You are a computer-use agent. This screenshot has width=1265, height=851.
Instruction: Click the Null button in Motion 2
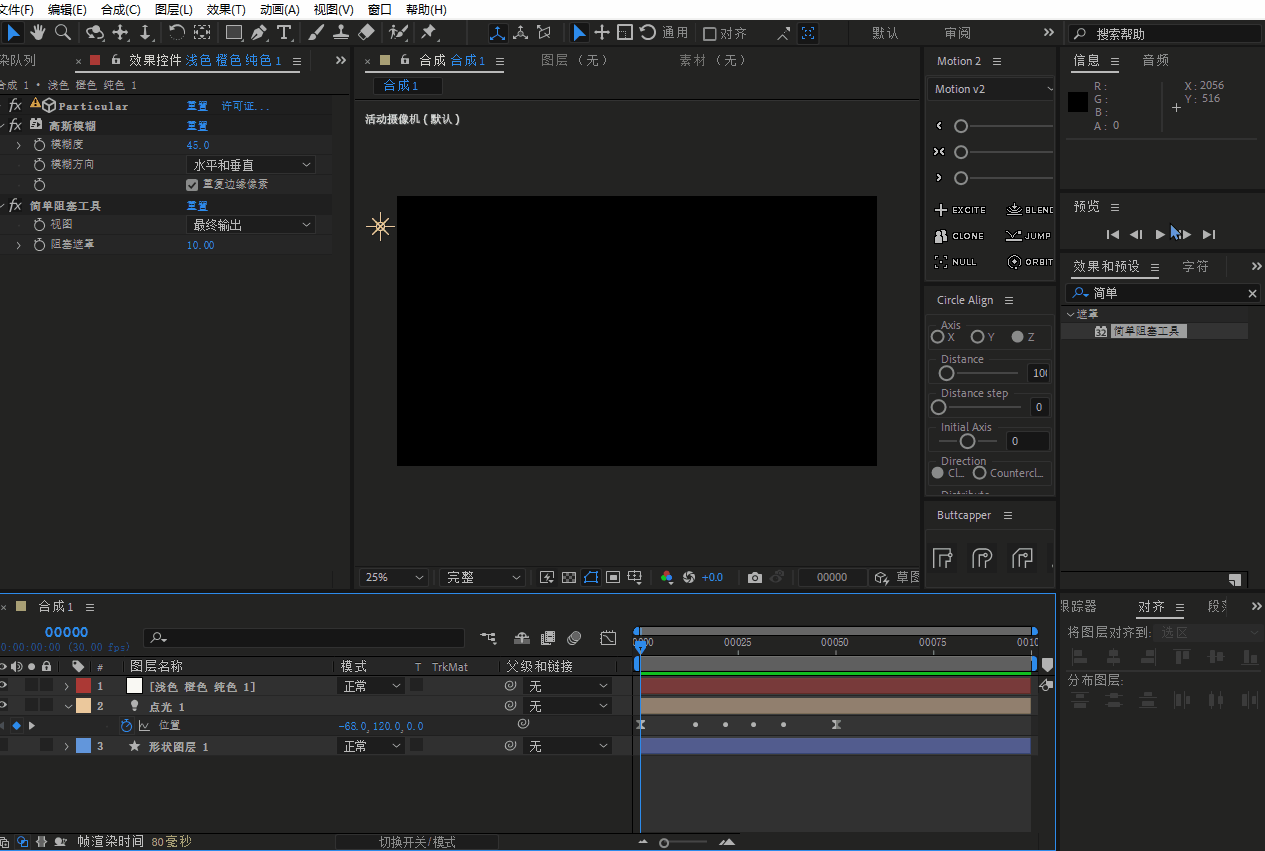[x=955, y=262]
